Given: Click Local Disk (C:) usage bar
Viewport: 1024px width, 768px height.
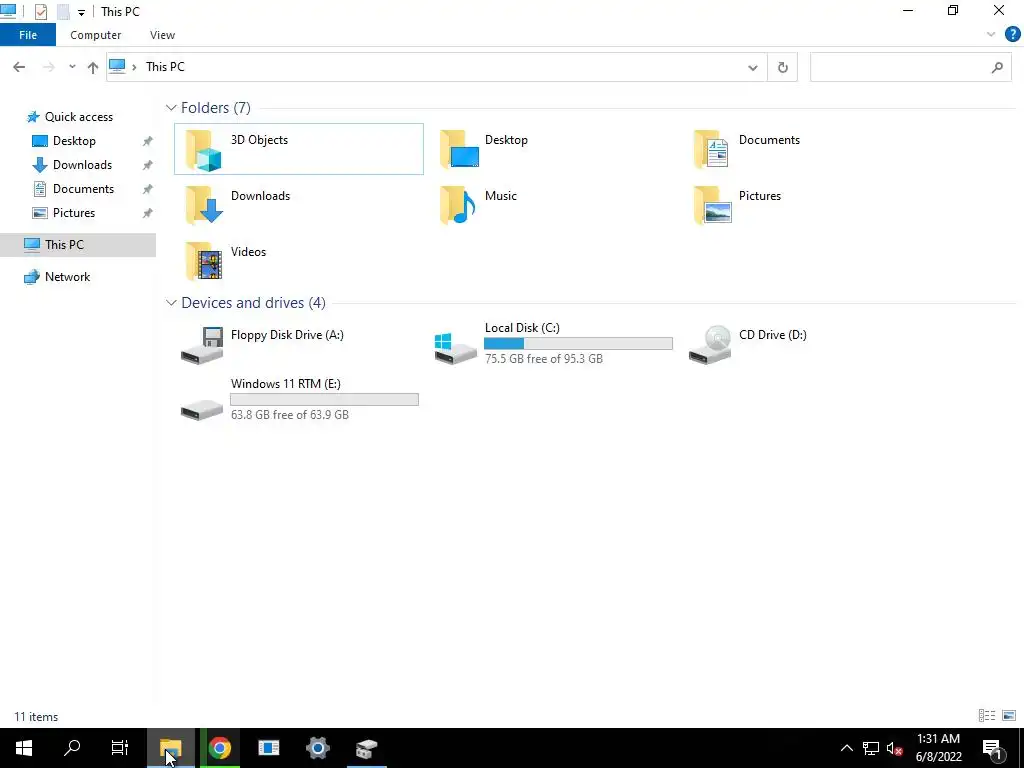Looking at the screenshot, I should 578,344.
